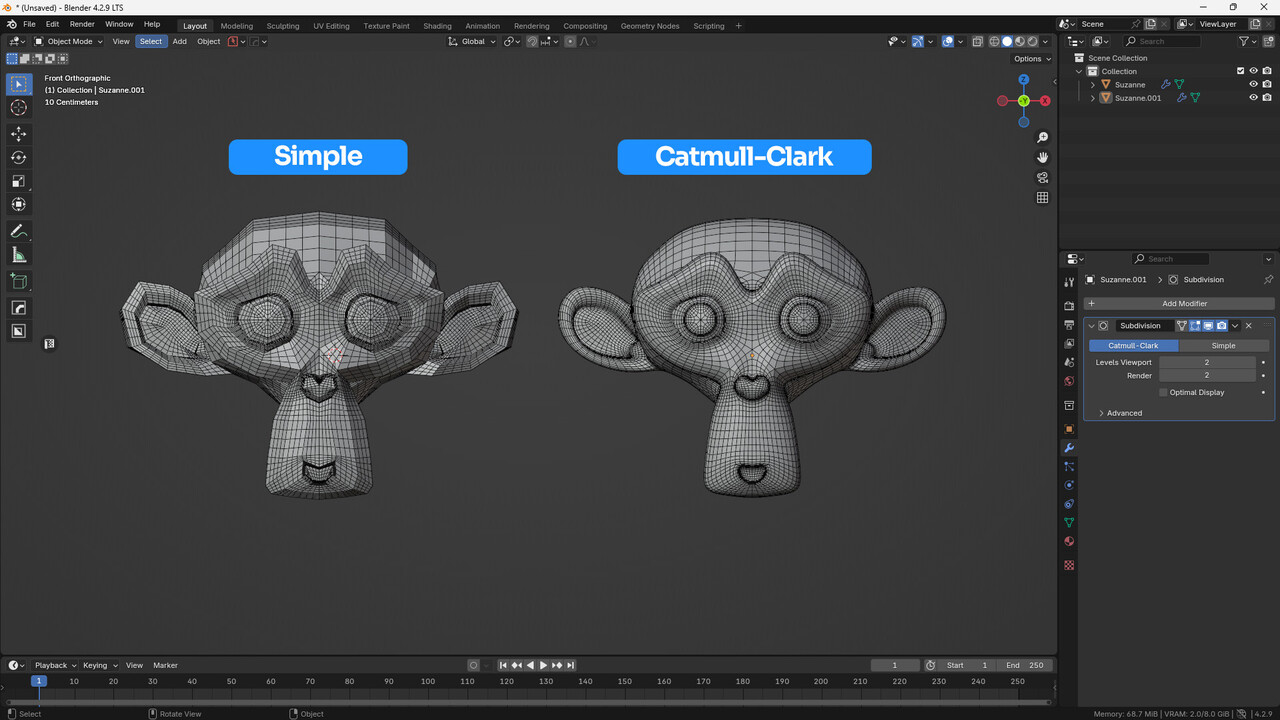
Task: Open the Add menu in viewport header
Action: 179,41
